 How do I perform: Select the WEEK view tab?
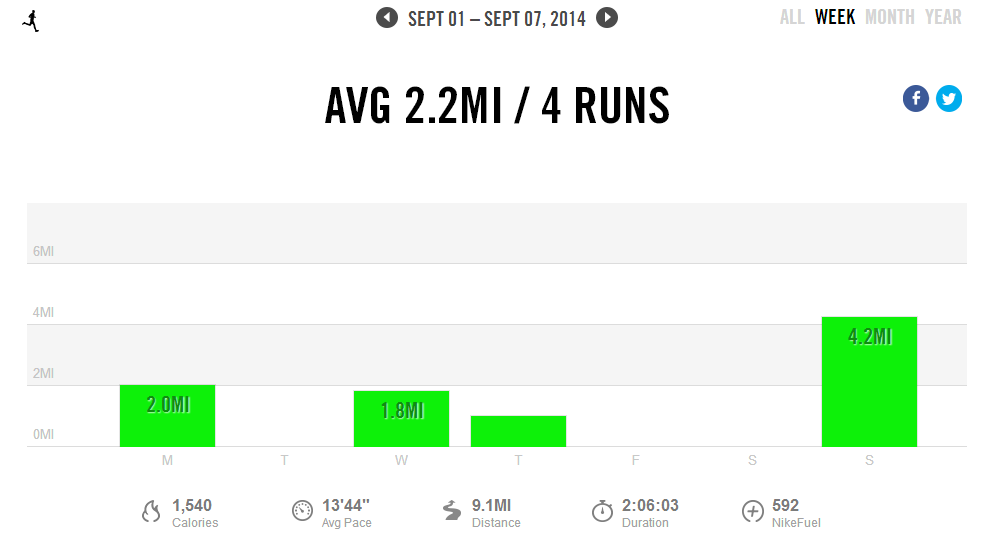coord(835,17)
